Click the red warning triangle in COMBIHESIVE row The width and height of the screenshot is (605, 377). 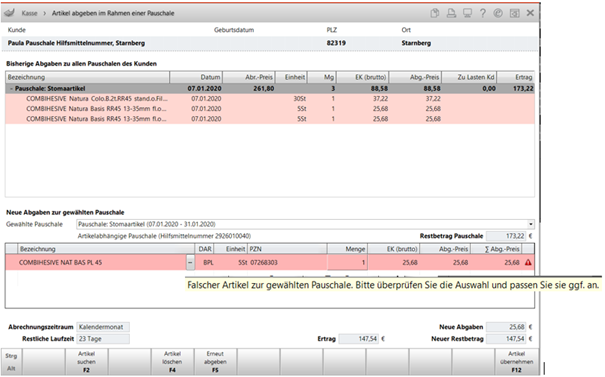(528, 262)
